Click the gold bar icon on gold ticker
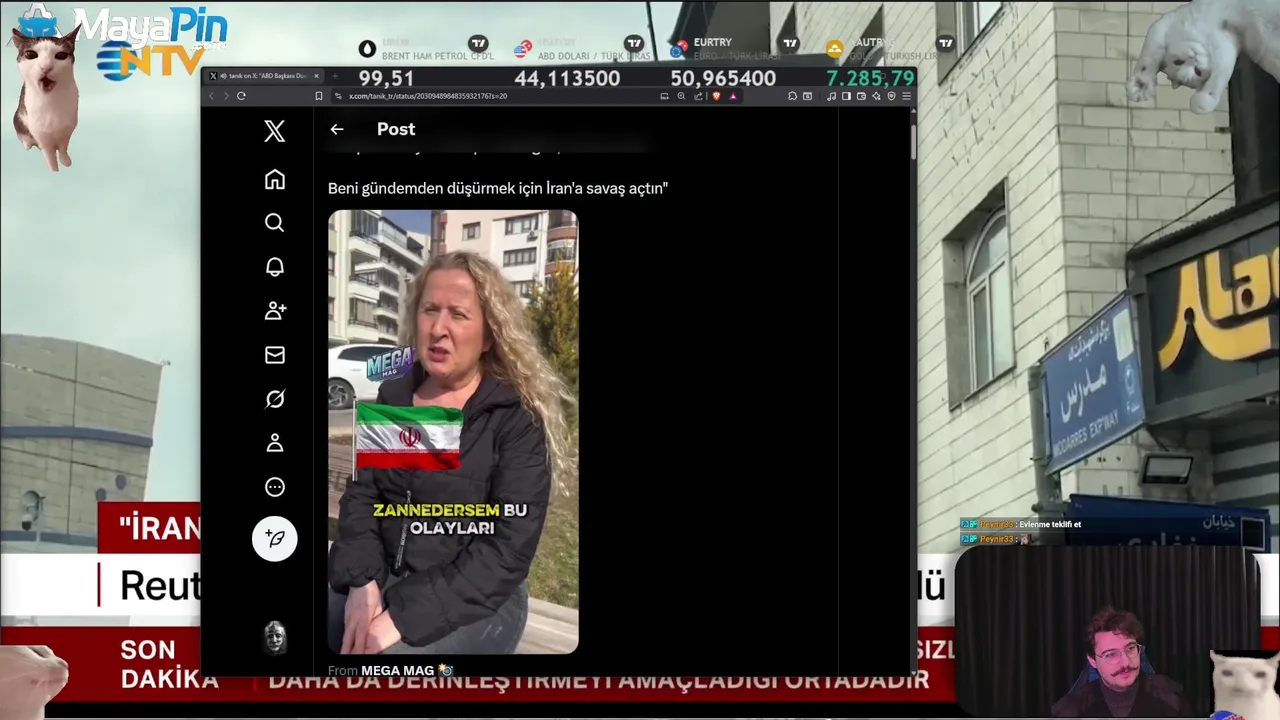Screen dimensions: 1280x720 click(834, 48)
